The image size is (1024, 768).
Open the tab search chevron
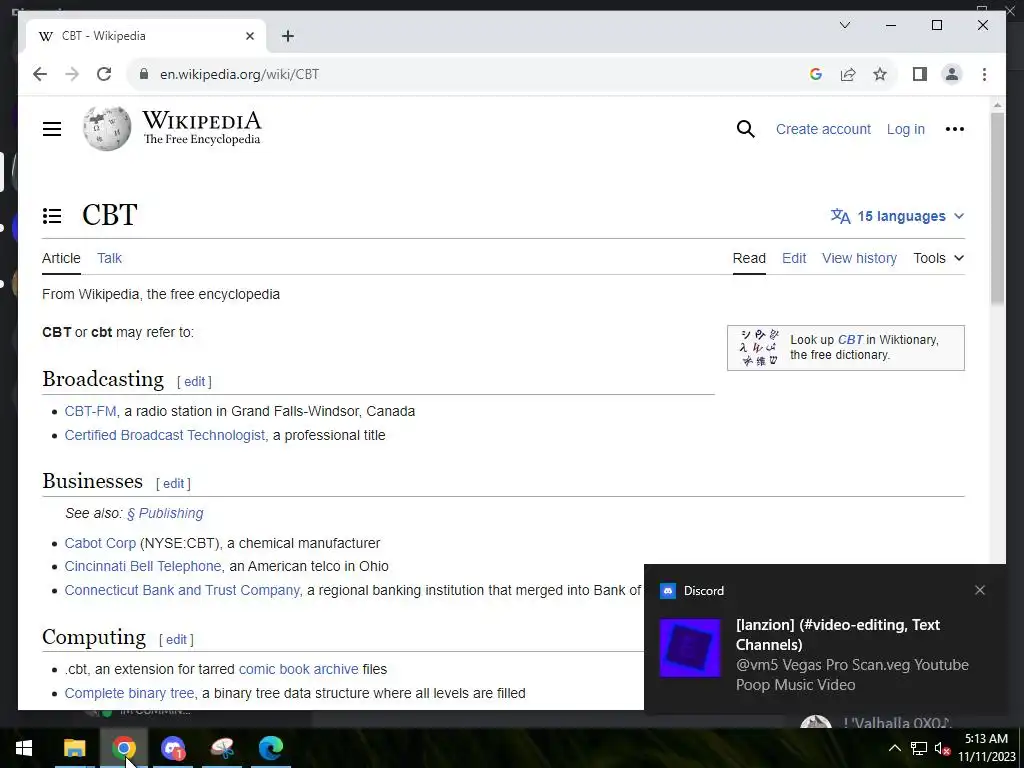click(x=844, y=25)
